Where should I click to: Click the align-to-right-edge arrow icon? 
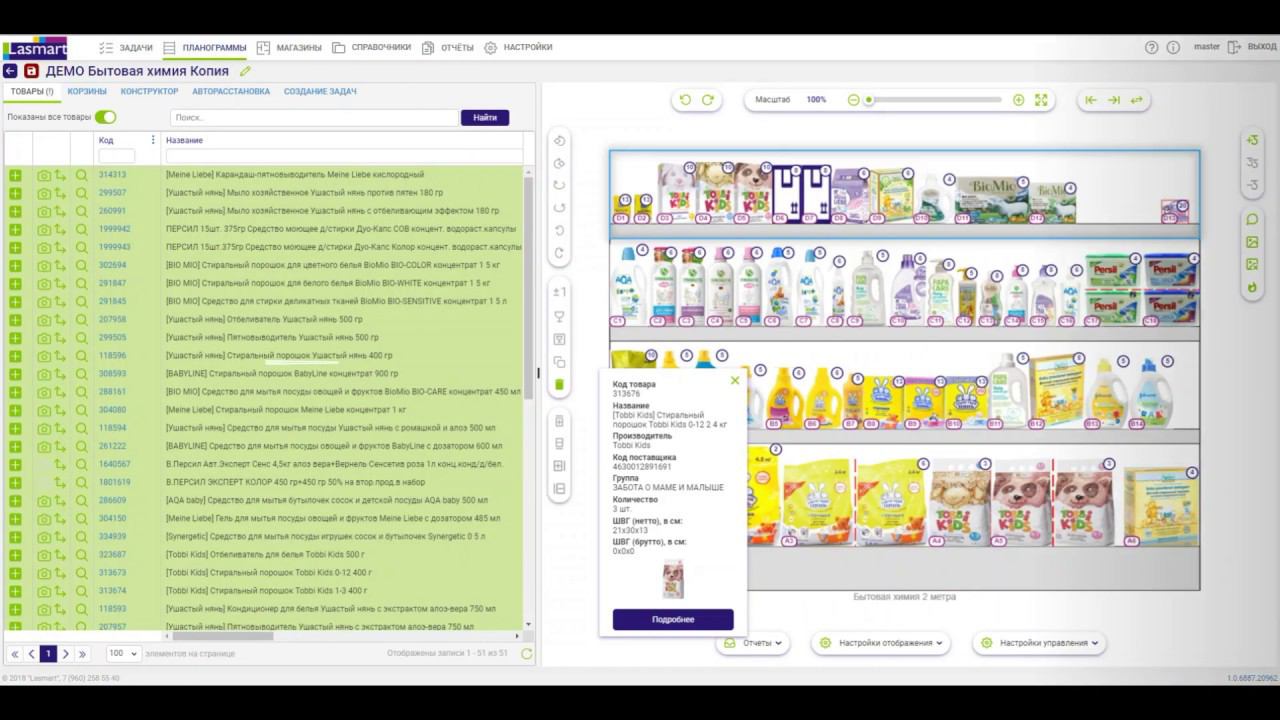[1113, 100]
